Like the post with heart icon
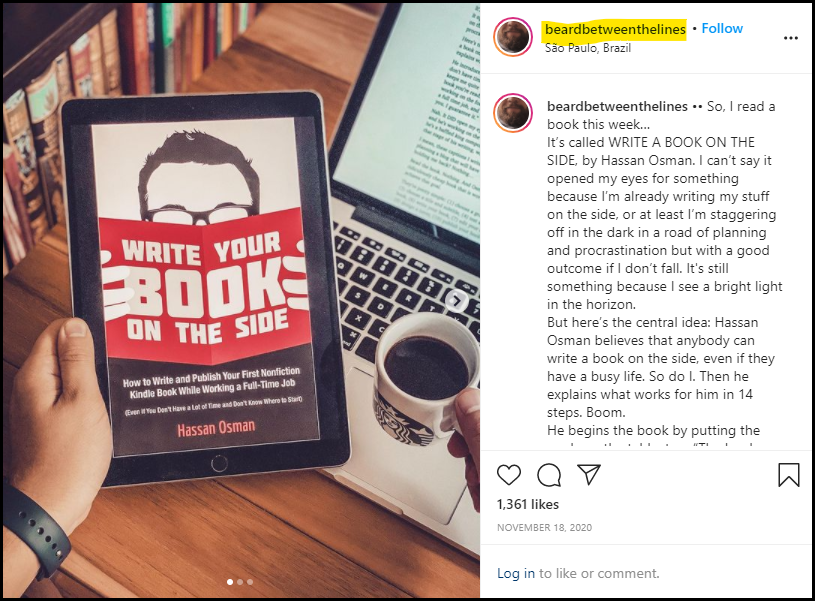The image size is (815, 601). (x=508, y=475)
